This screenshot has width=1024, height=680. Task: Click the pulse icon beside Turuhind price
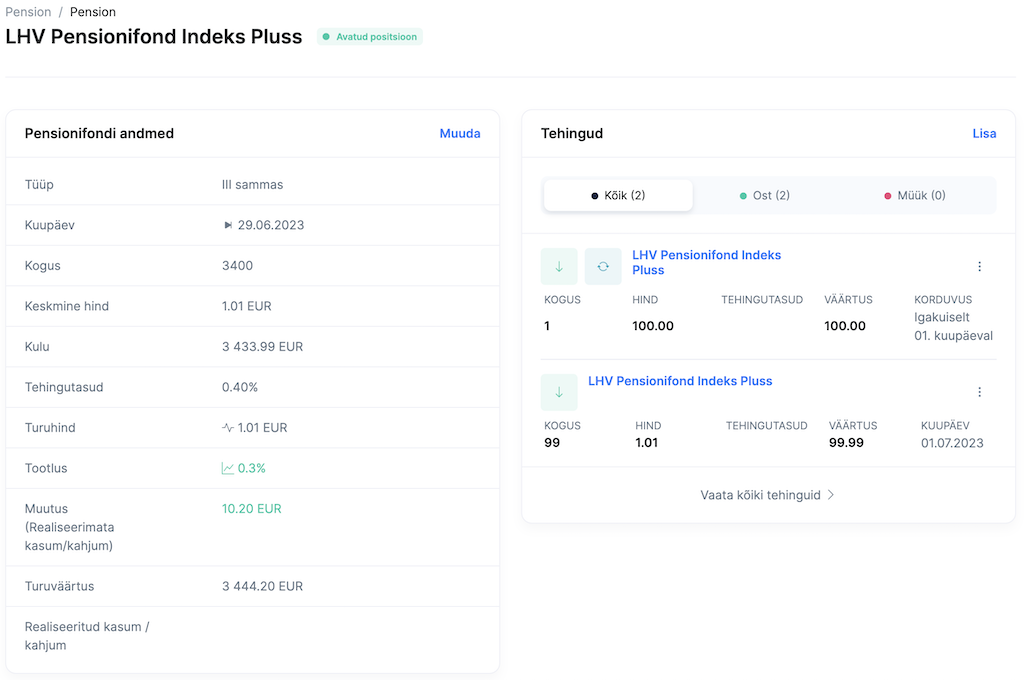tap(228, 428)
